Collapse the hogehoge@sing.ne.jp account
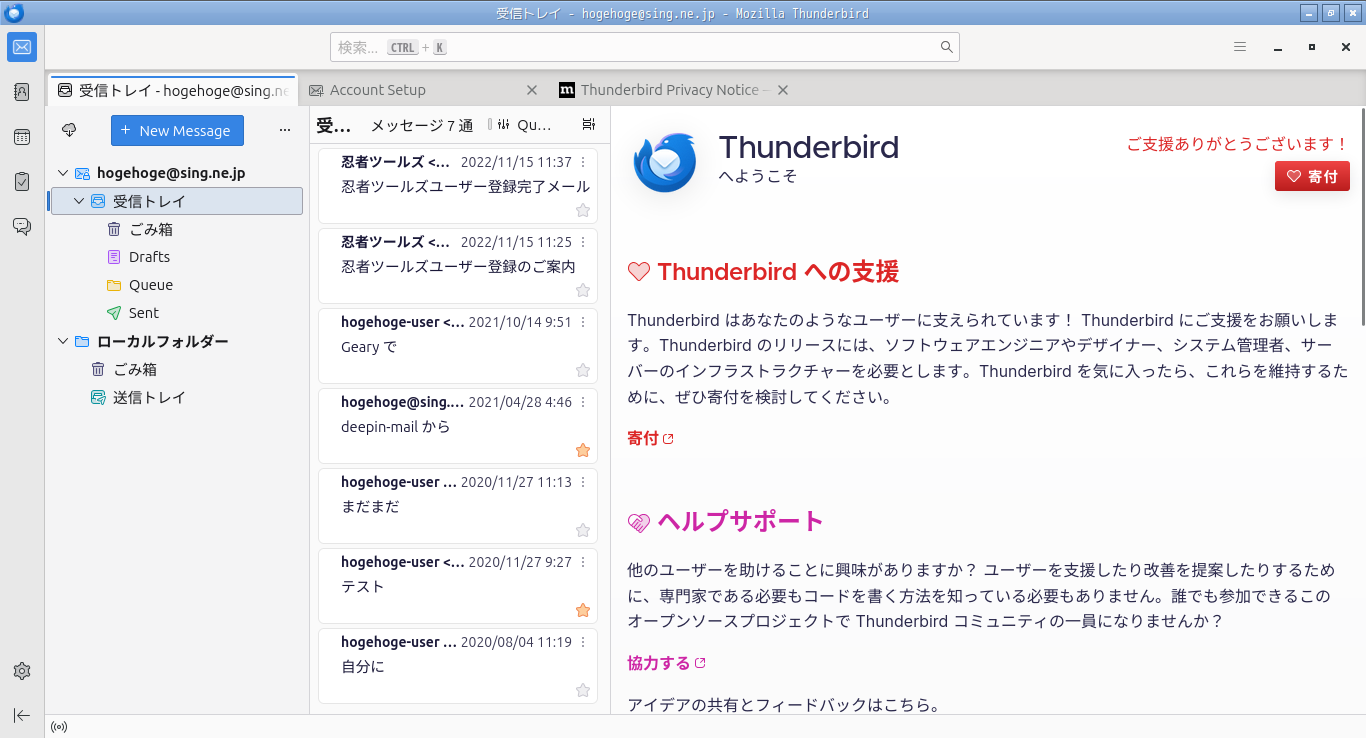This screenshot has width=1366, height=738. (x=64, y=173)
